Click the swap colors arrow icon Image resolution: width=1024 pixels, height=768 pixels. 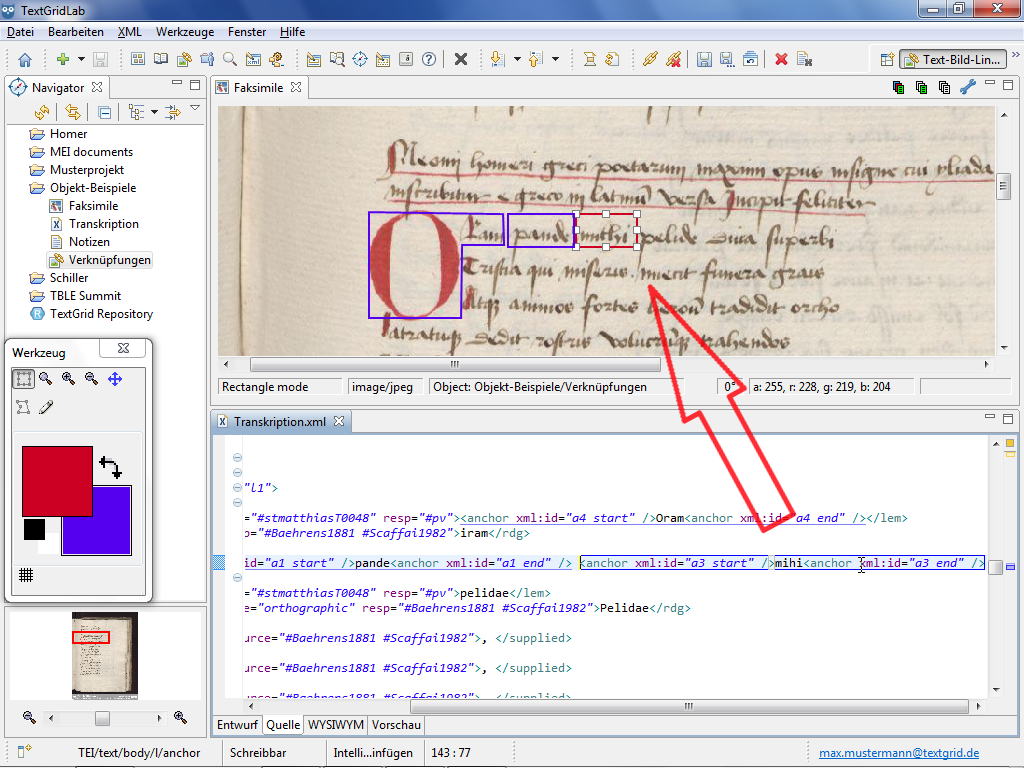coord(109,466)
